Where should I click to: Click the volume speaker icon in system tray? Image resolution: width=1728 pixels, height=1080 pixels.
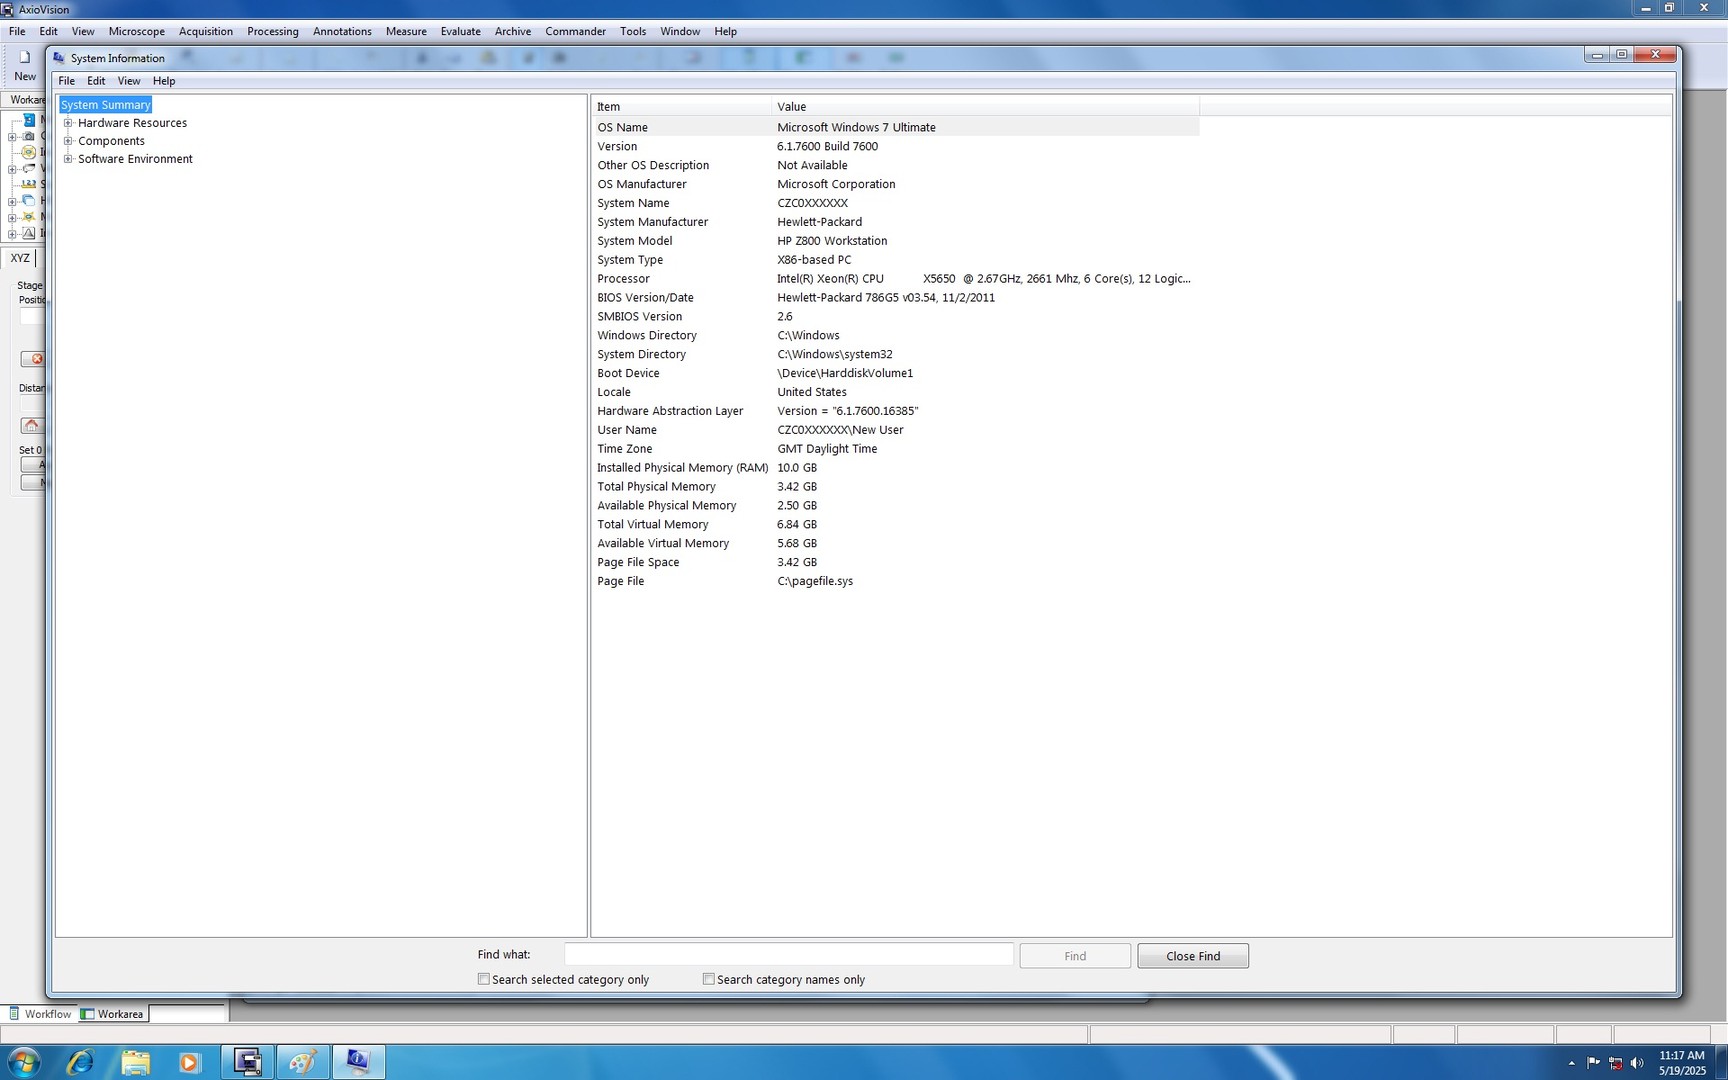tap(1637, 1063)
